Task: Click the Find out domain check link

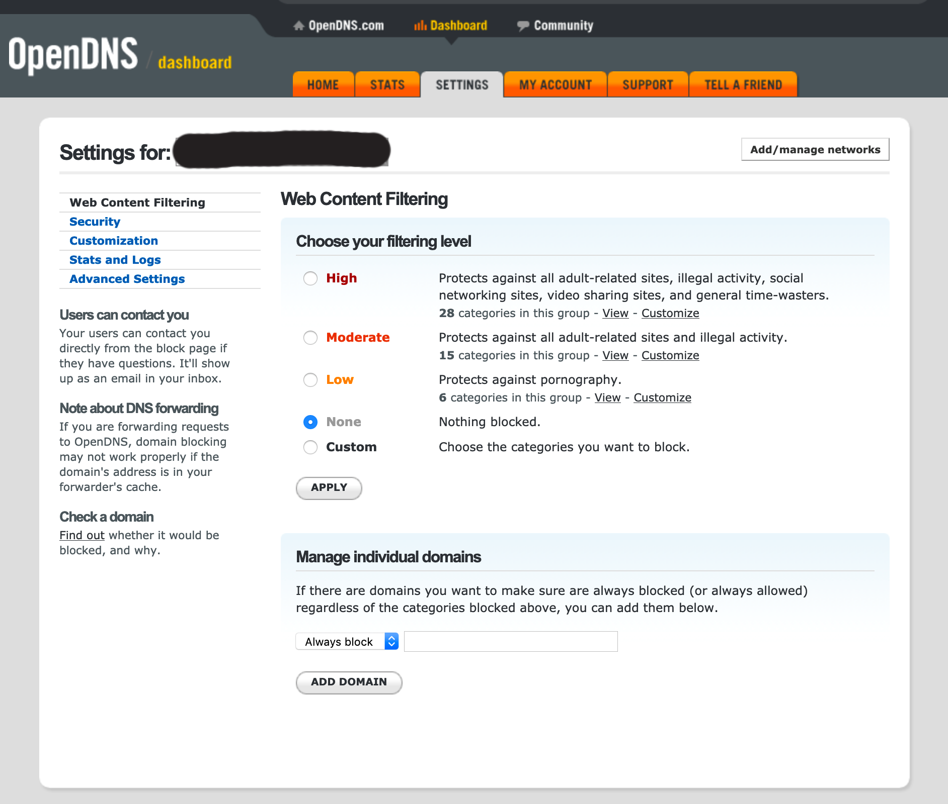Action: click(x=82, y=535)
